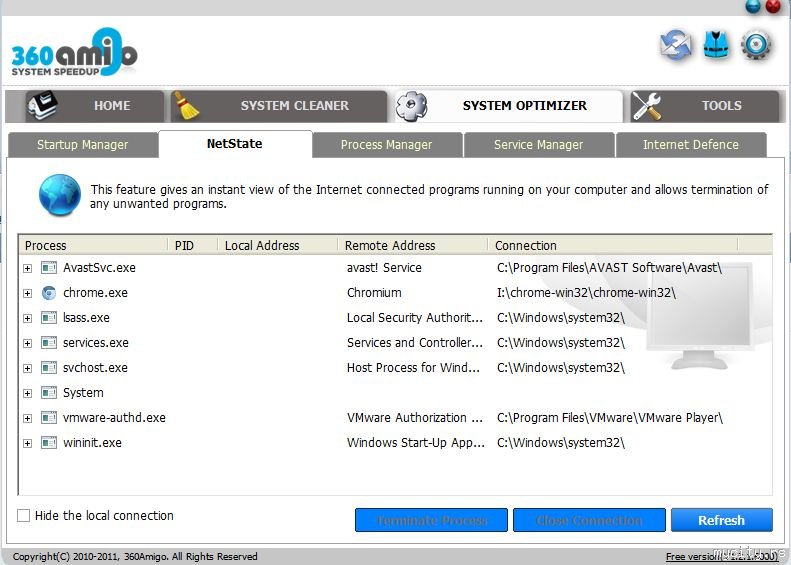This screenshot has width=791, height=565.
Task: Click the Refresh button
Action: [721, 520]
